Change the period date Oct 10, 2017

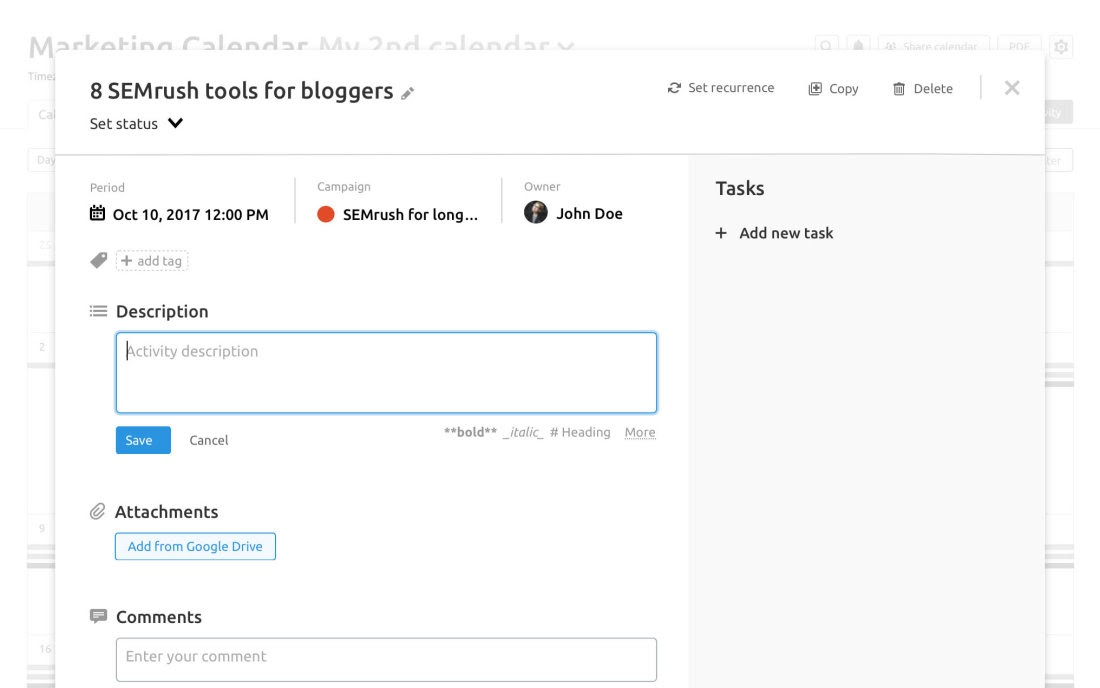pyautogui.click(x=190, y=215)
